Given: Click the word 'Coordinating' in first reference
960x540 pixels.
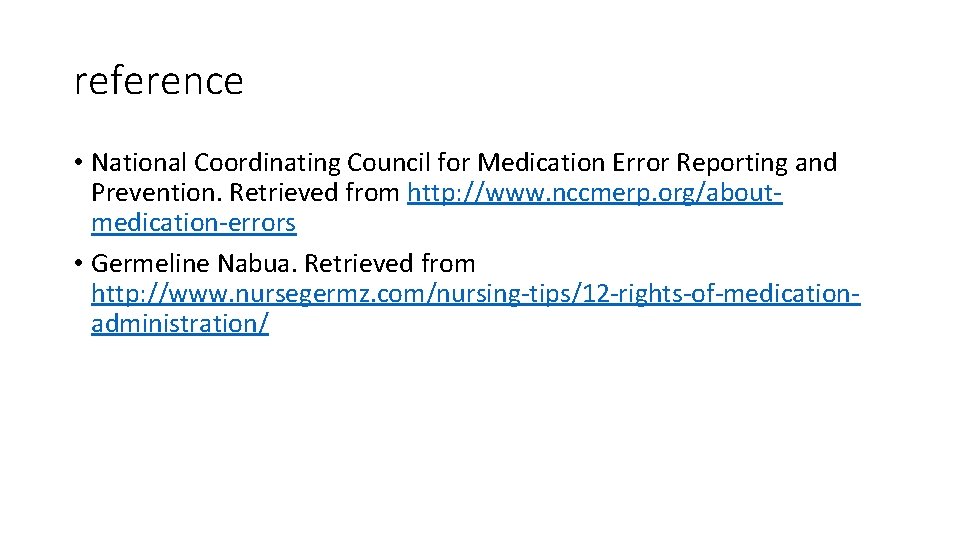Looking at the screenshot, I should 267,163.
